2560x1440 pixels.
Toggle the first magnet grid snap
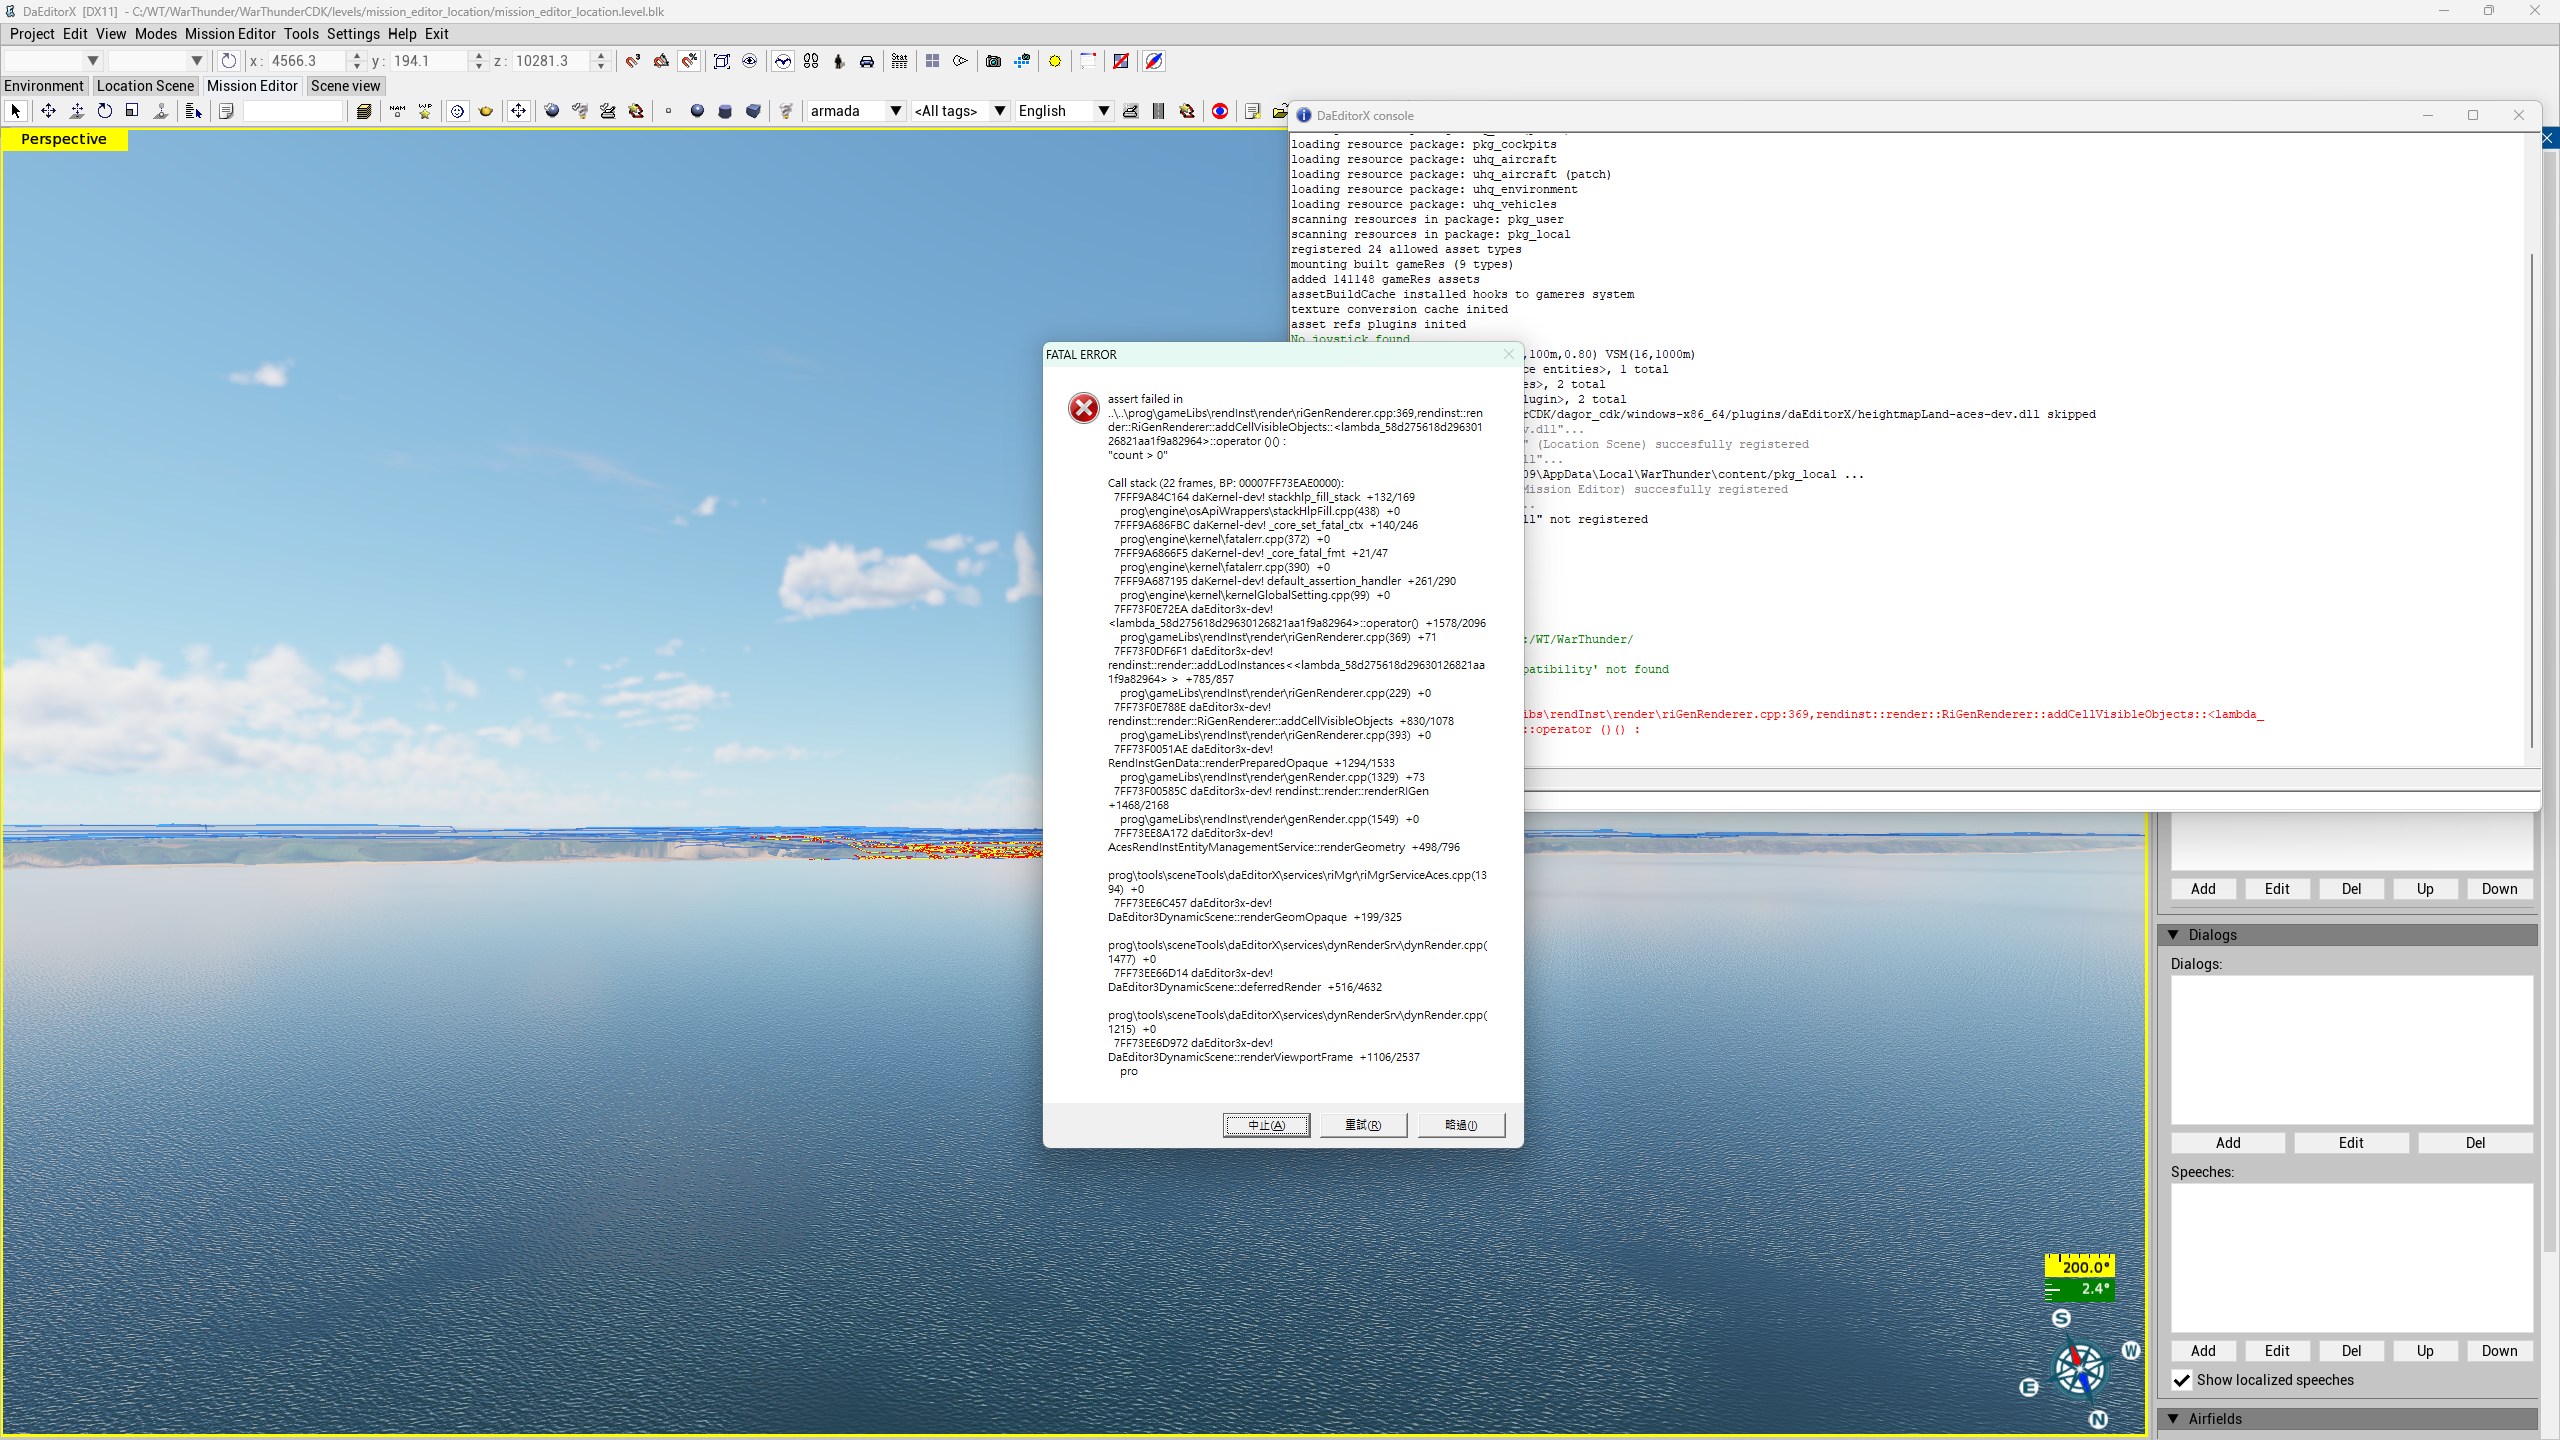point(633,61)
